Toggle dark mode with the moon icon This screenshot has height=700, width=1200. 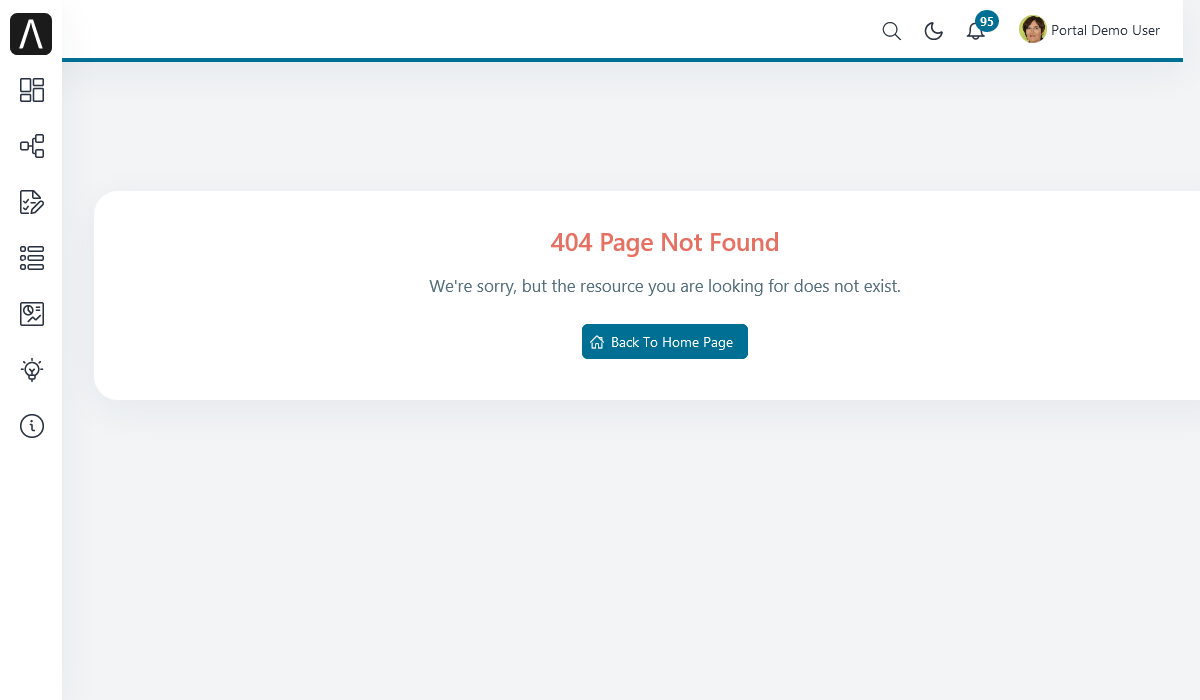pos(933,31)
